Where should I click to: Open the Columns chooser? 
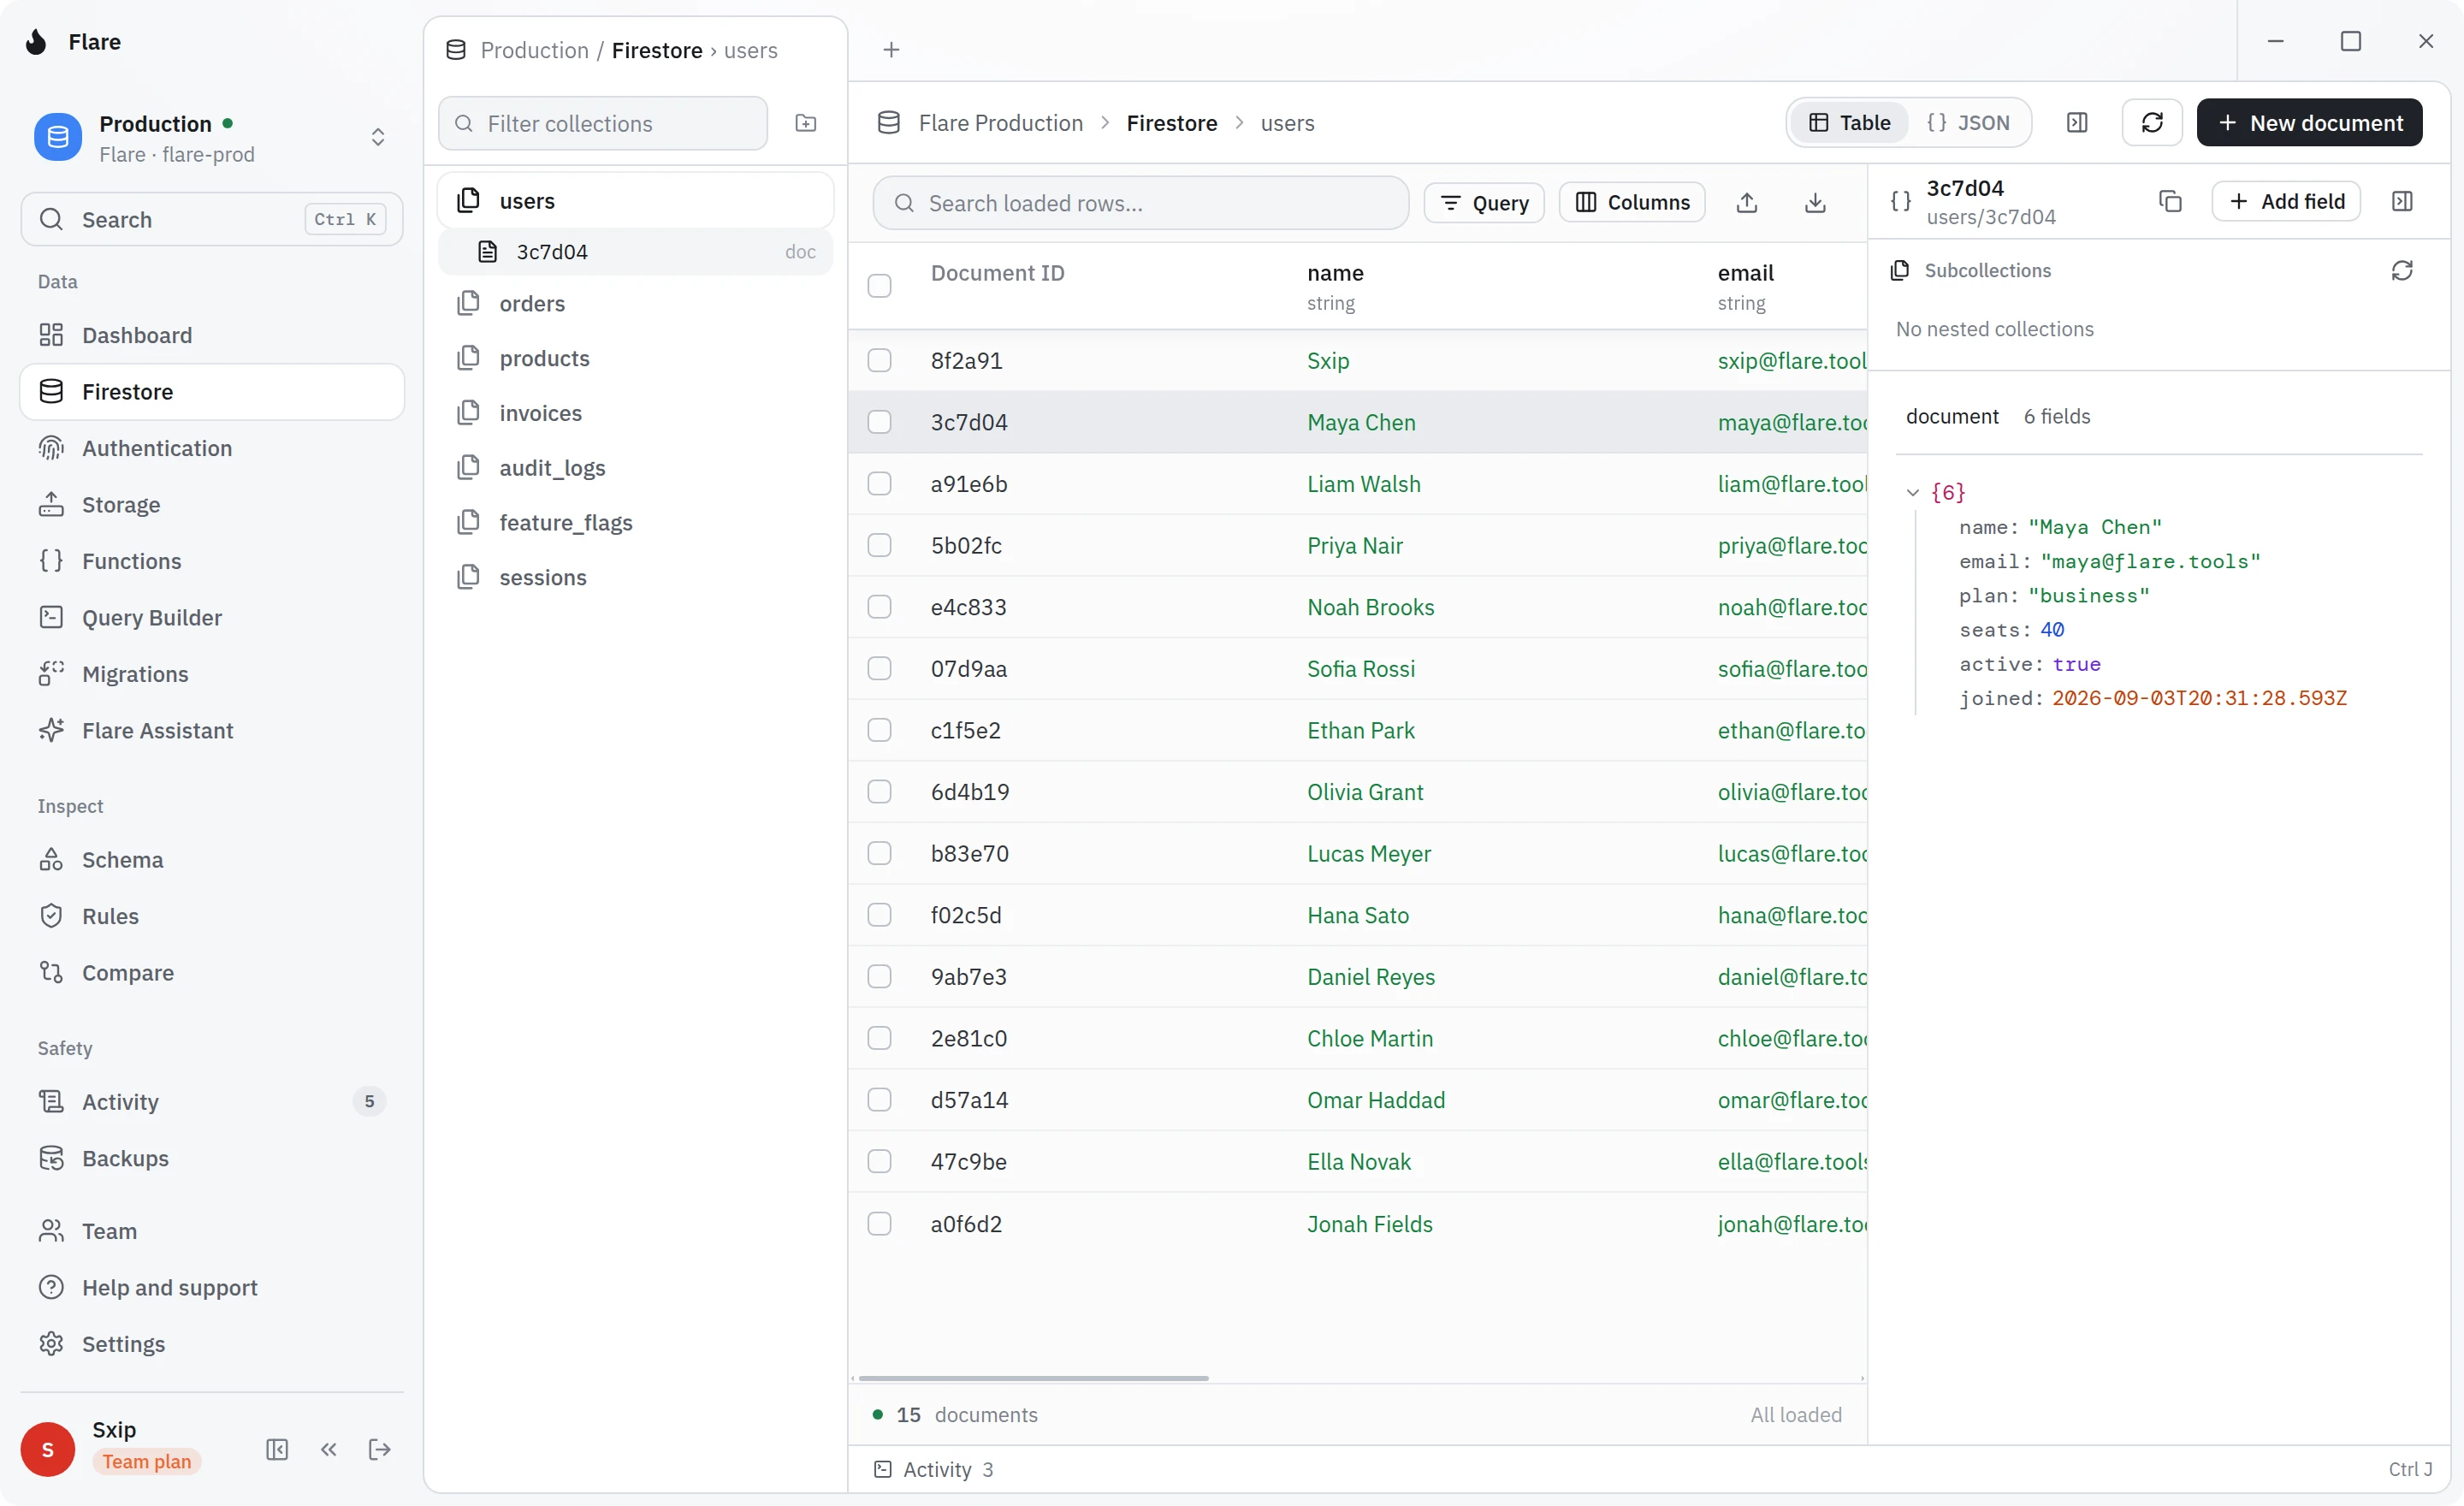tap(1631, 203)
